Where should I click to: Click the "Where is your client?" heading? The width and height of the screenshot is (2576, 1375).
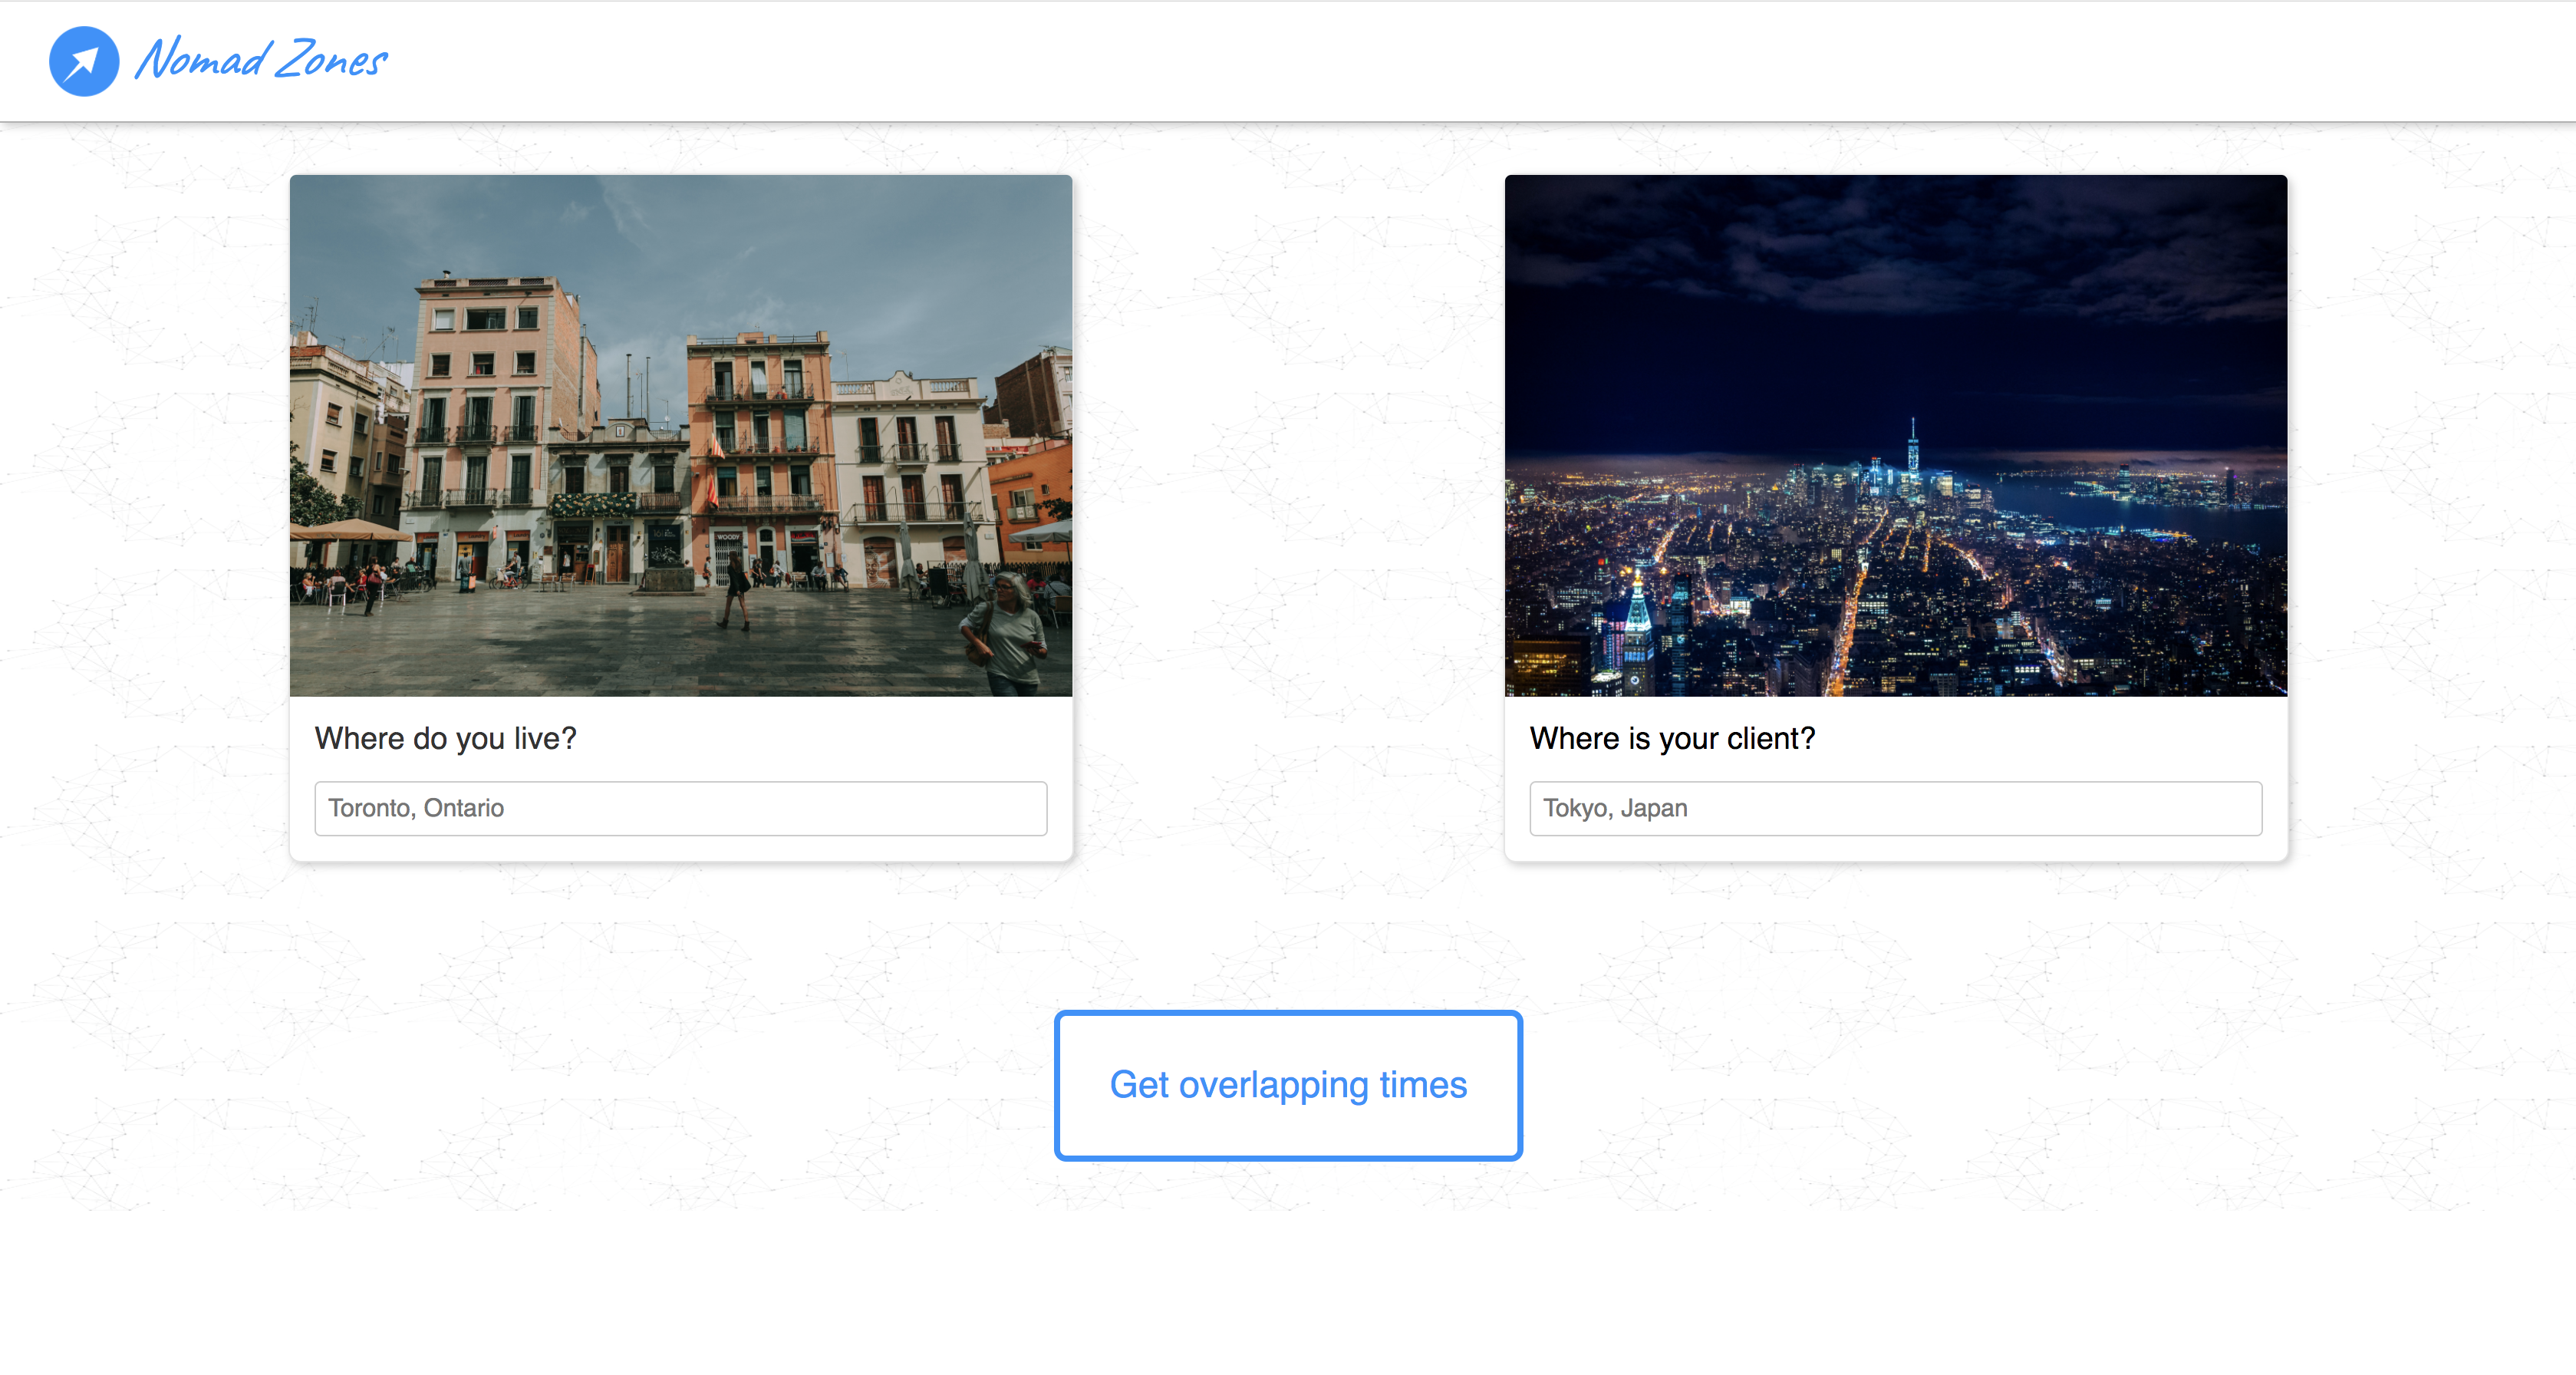coord(1672,738)
